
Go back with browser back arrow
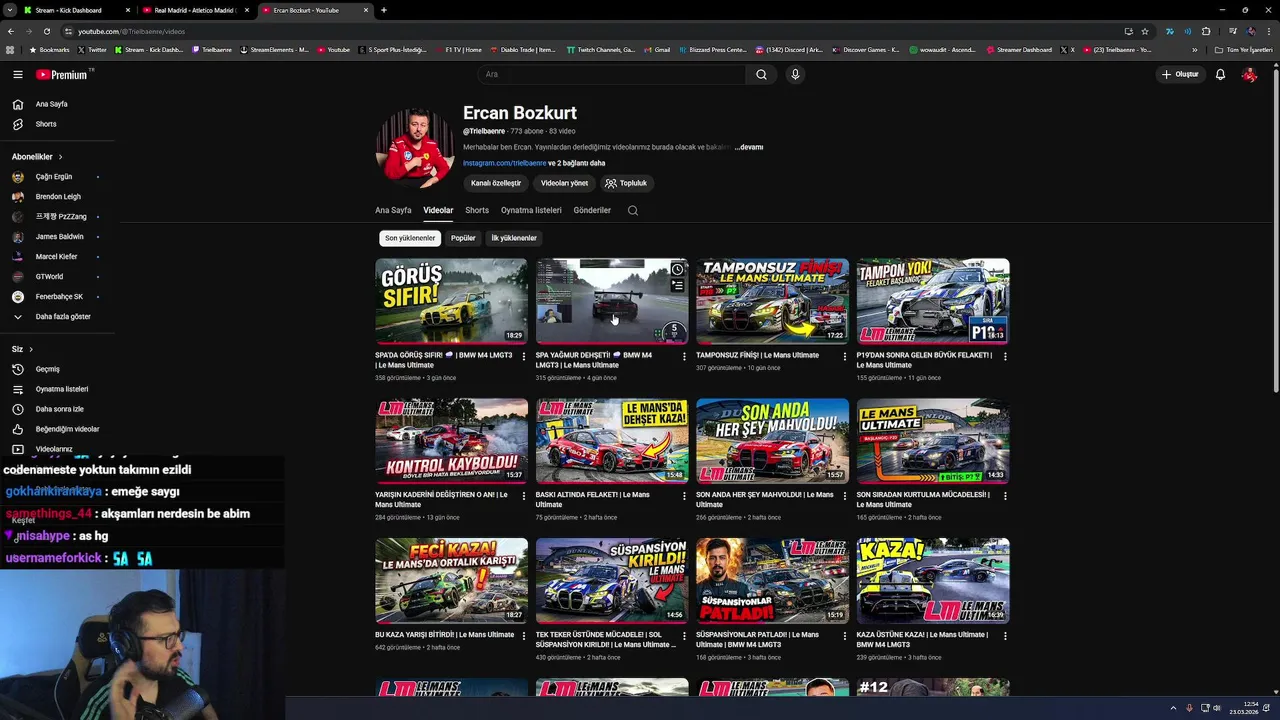click(x=11, y=31)
